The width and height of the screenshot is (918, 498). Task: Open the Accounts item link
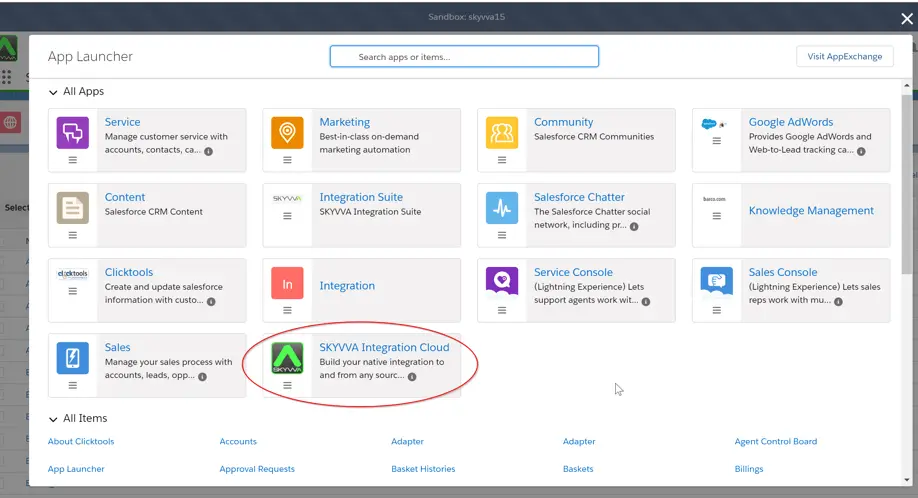238,441
